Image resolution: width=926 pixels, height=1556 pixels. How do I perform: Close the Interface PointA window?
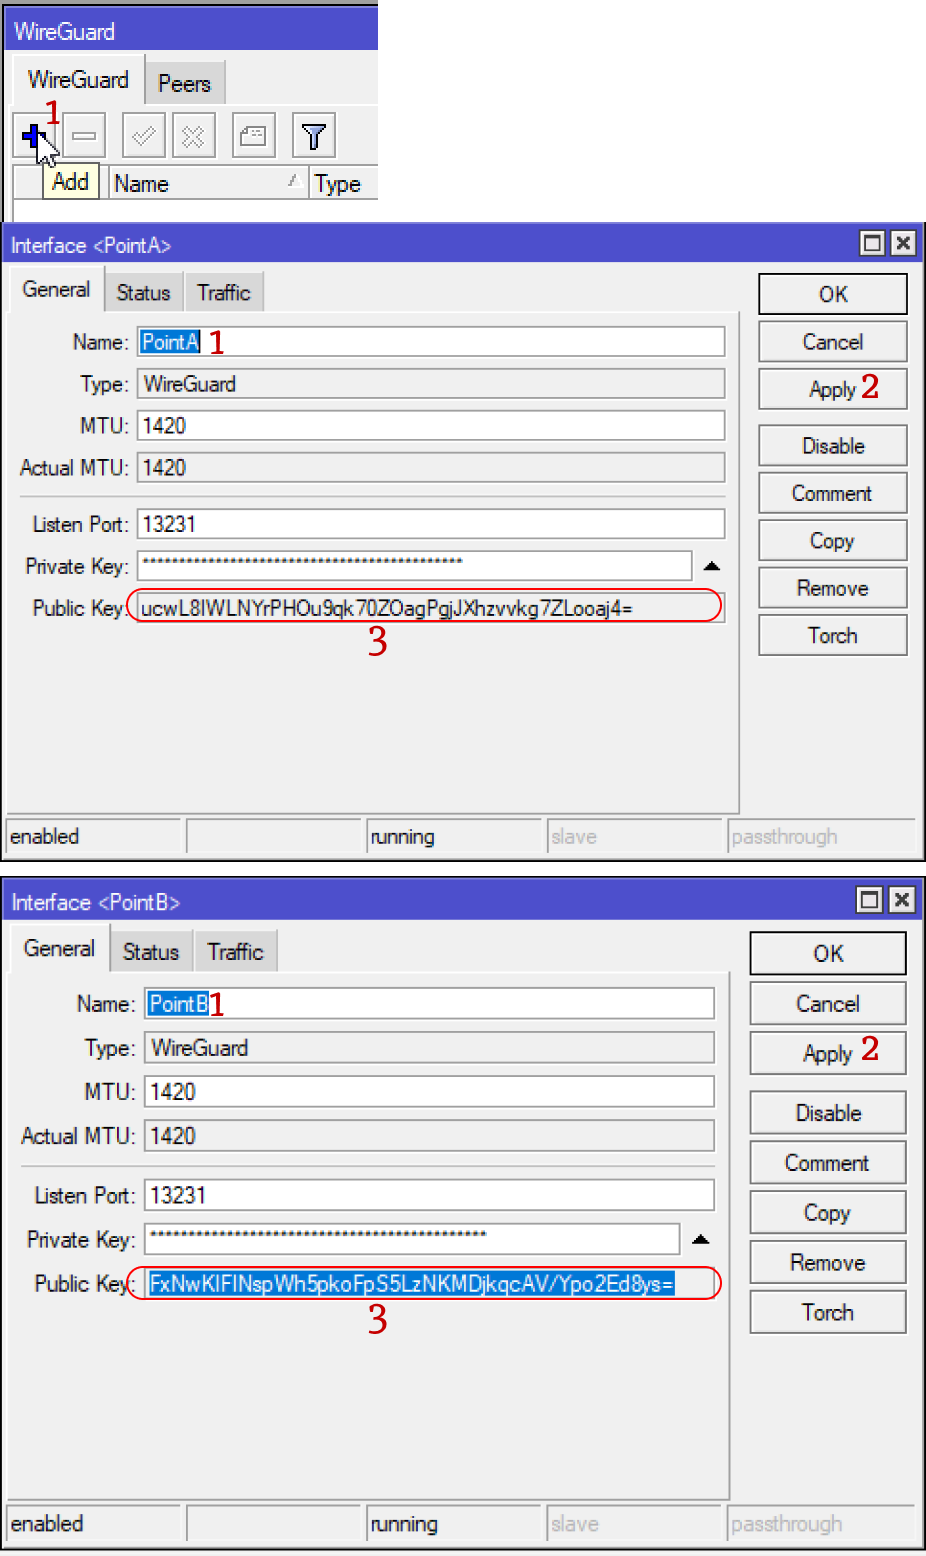903,243
